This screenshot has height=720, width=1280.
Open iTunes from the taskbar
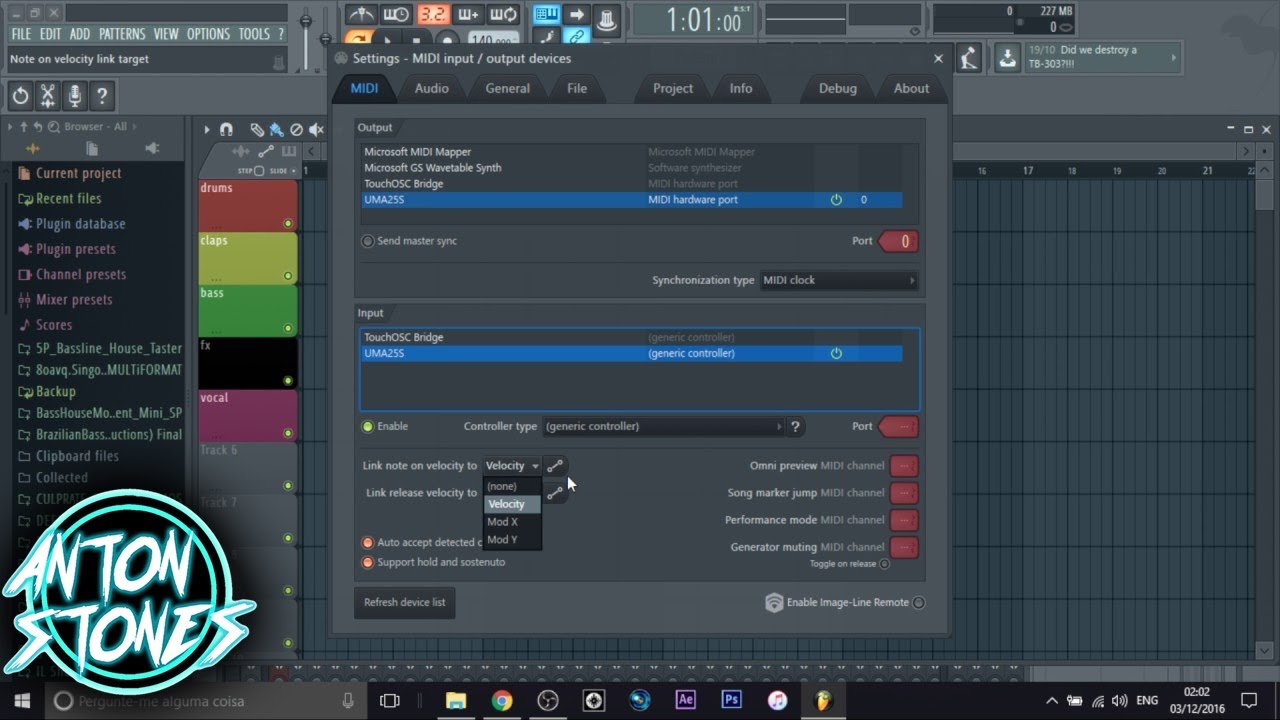(778, 700)
